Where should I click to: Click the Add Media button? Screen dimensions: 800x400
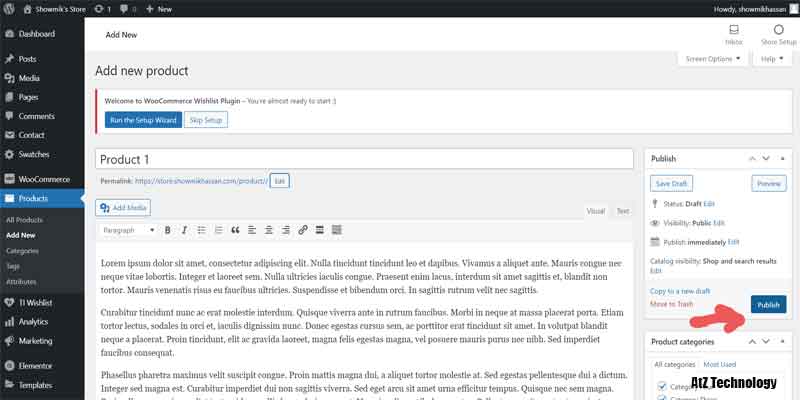(123, 207)
